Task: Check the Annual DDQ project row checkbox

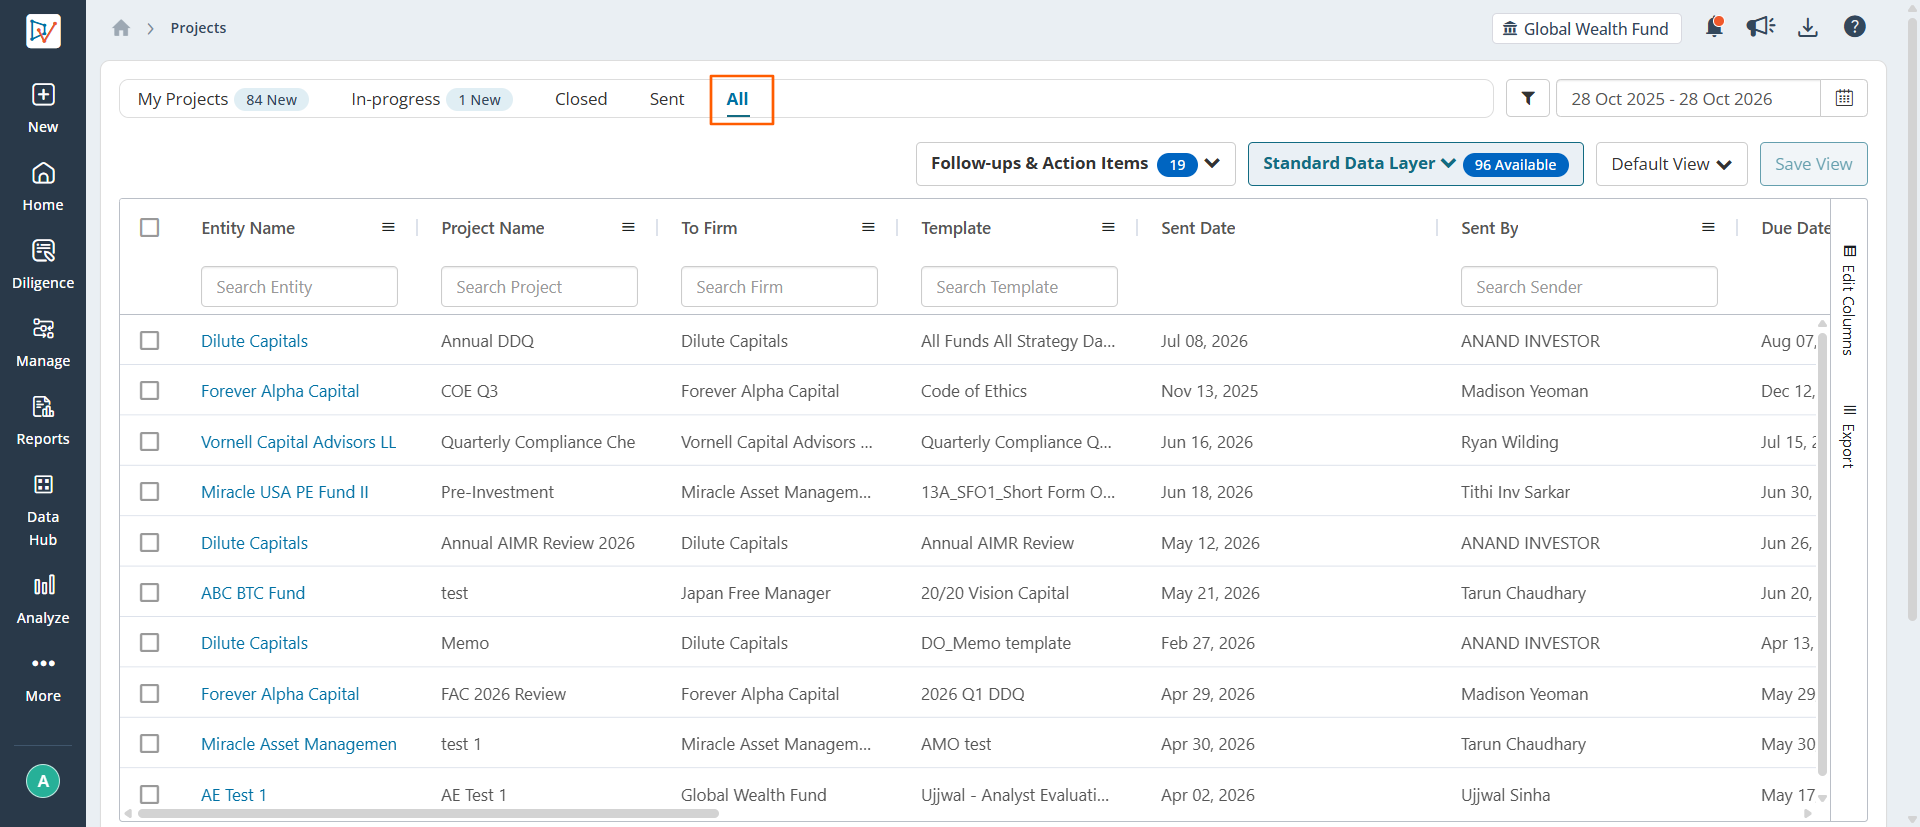Action: (150, 341)
